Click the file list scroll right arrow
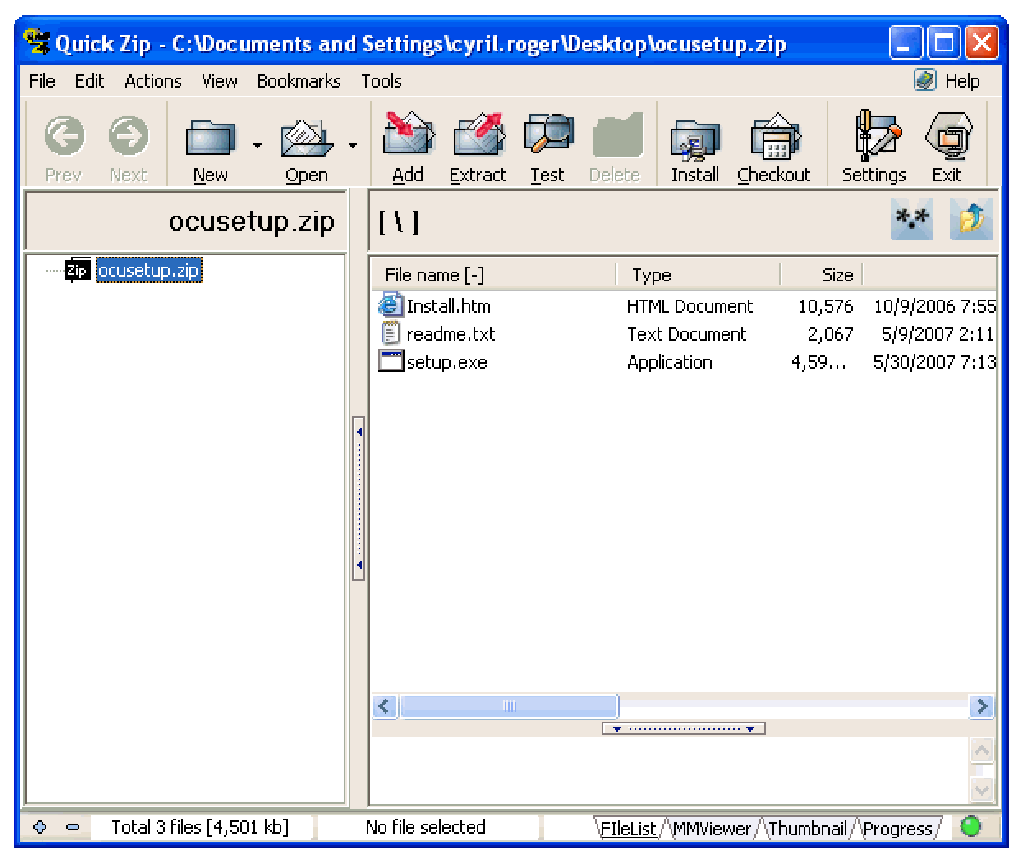This screenshot has height=861, width=1020. [982, 706]
